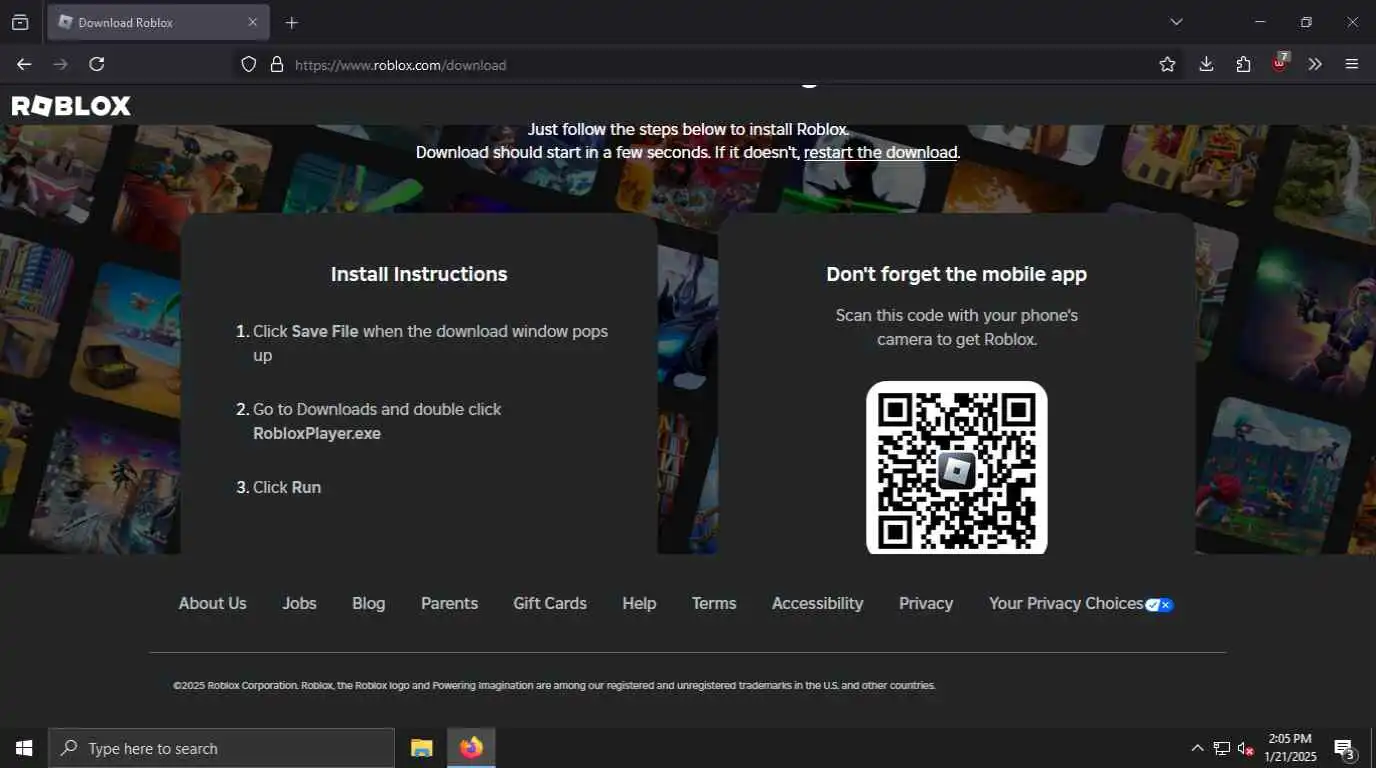Reload the current page
The image size is (1376, 768).
click(x=97, y=64)
